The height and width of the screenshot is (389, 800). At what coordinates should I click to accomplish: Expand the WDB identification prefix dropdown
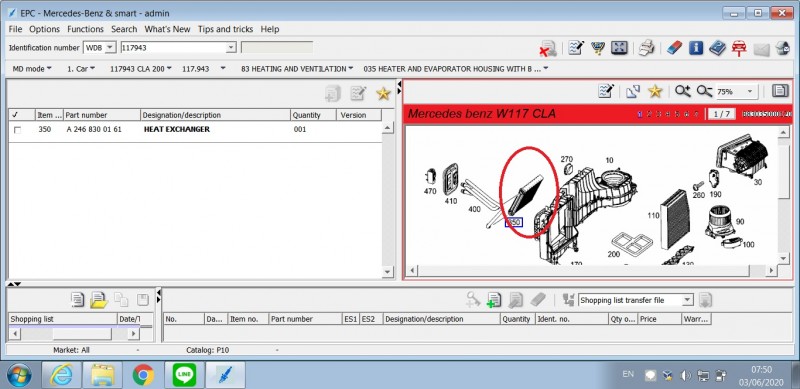pyautogui.click(x=110, y=47)
